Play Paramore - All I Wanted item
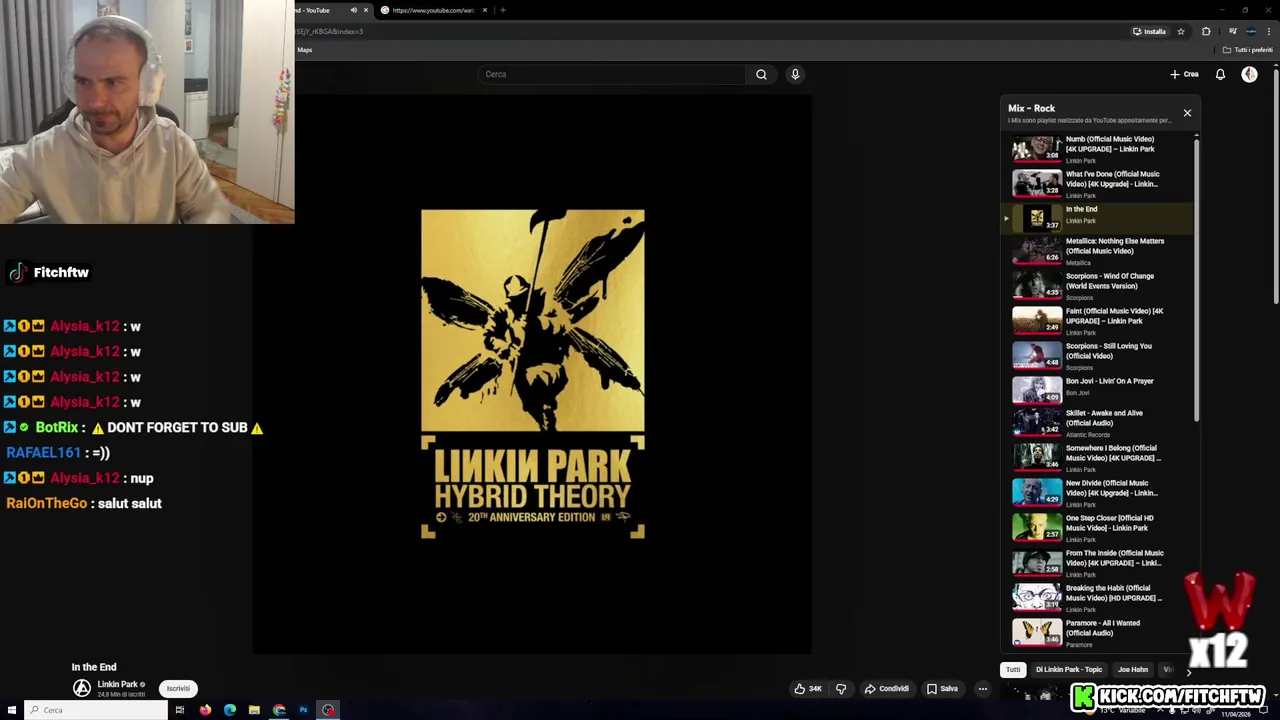 coord(1098,633)
